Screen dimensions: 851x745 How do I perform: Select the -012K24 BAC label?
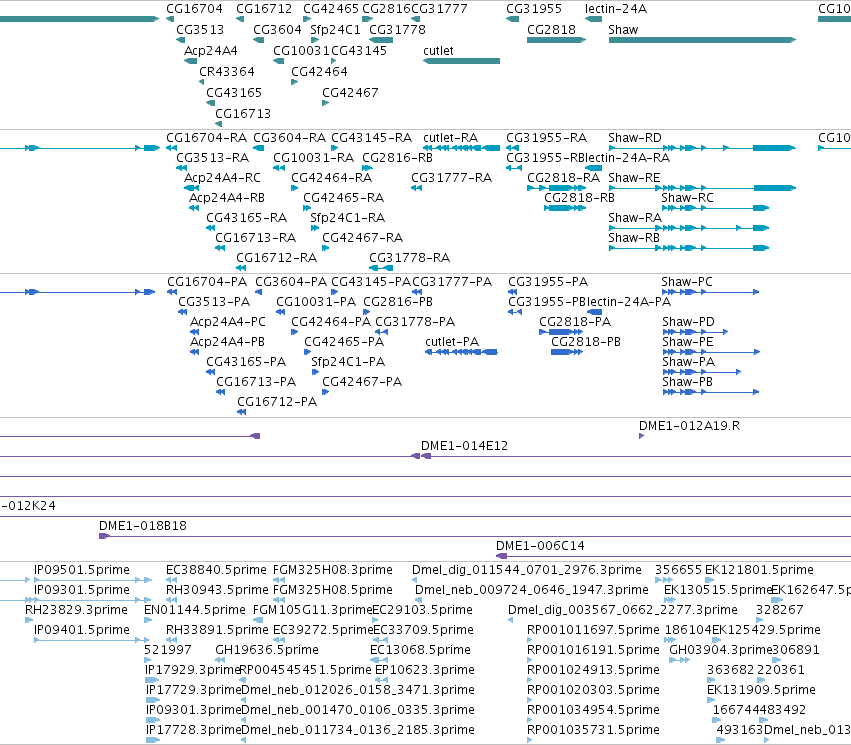coord(28,506)
